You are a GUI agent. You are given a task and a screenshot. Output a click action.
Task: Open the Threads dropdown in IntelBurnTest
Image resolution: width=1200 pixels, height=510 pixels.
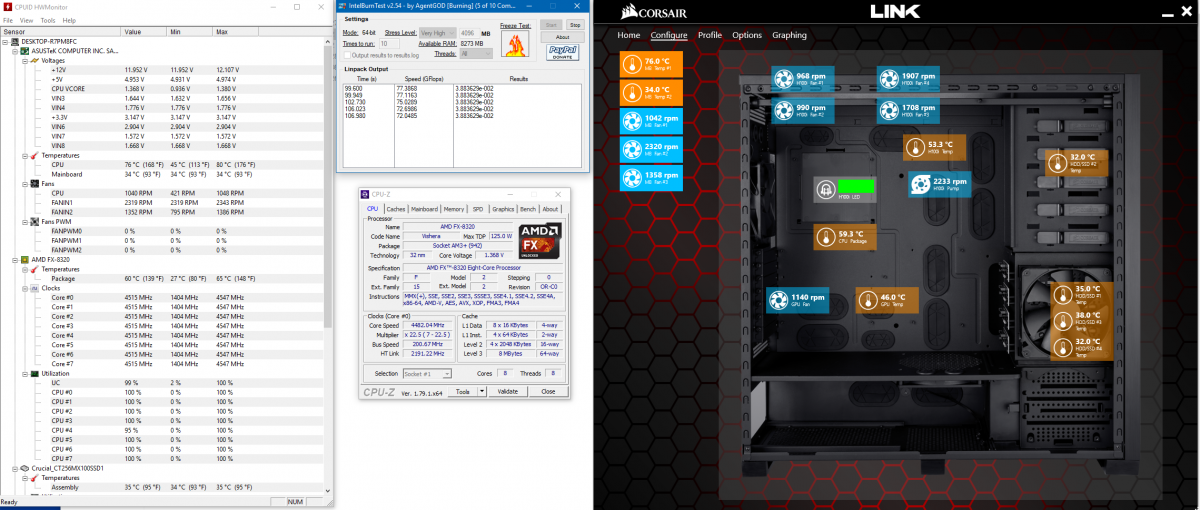[x=476, y=54]
